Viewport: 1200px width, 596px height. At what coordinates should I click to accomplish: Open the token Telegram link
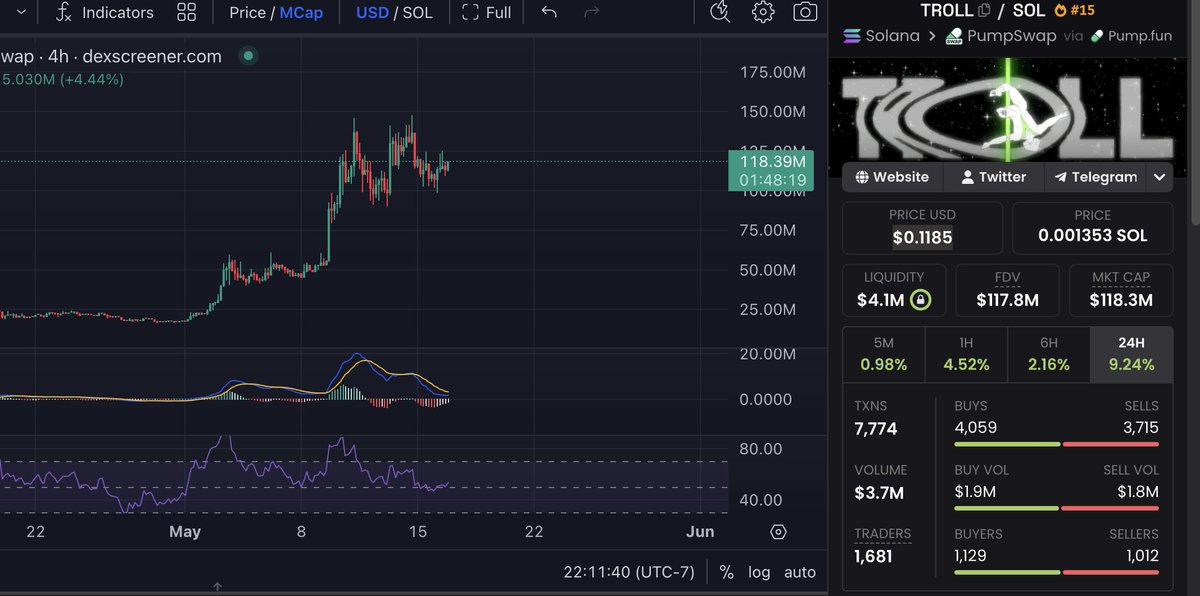1096,177
